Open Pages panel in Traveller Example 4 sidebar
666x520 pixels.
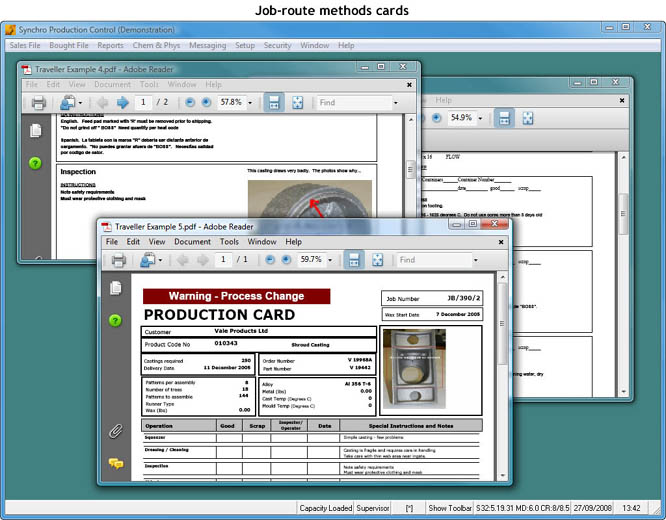tap(36, 130)
